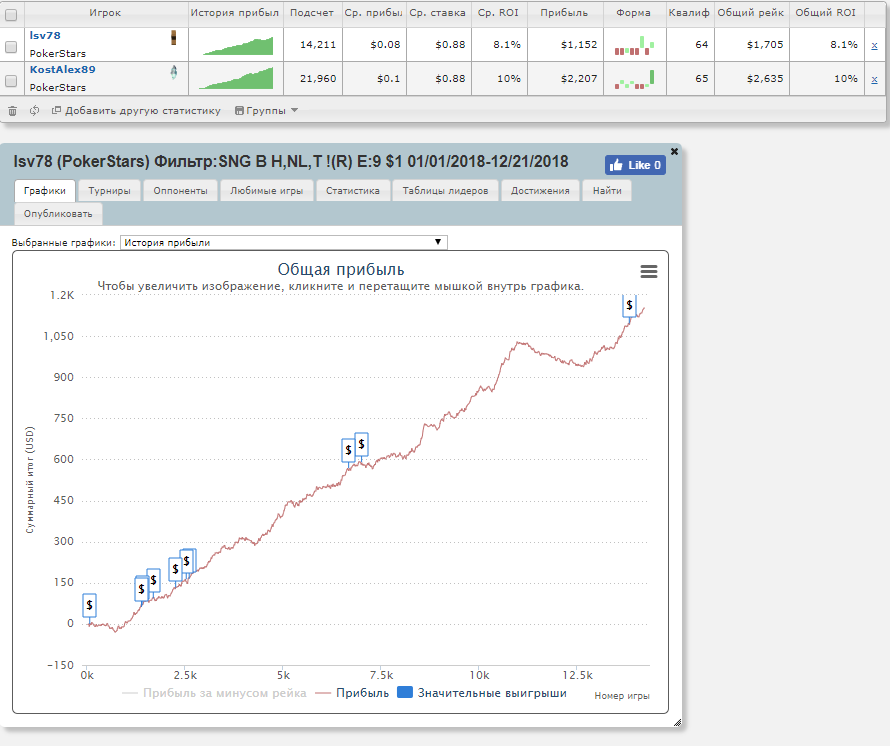890x746 pixels.
Task: Expand the 'Группы' dropdown
Action: [x=266, y=111]
